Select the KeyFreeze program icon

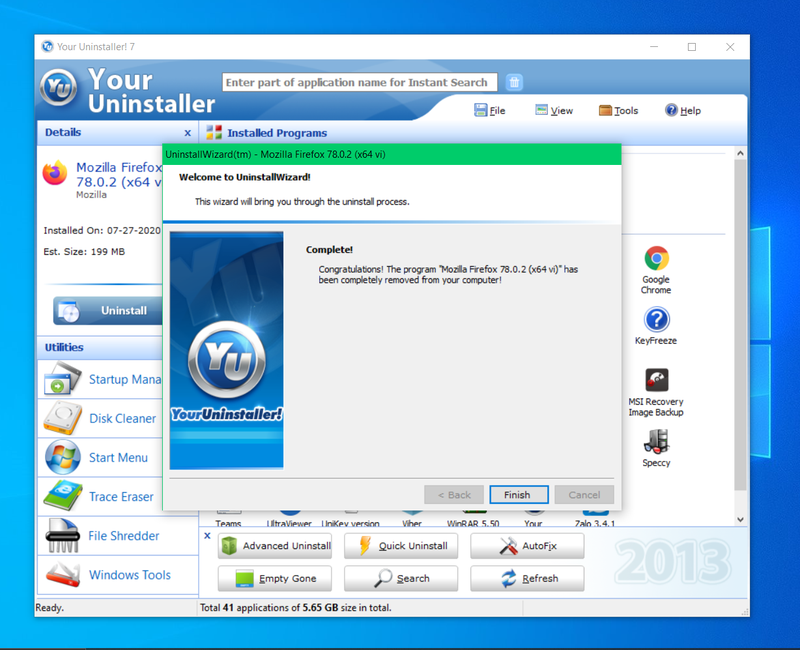tap(656, 320)
